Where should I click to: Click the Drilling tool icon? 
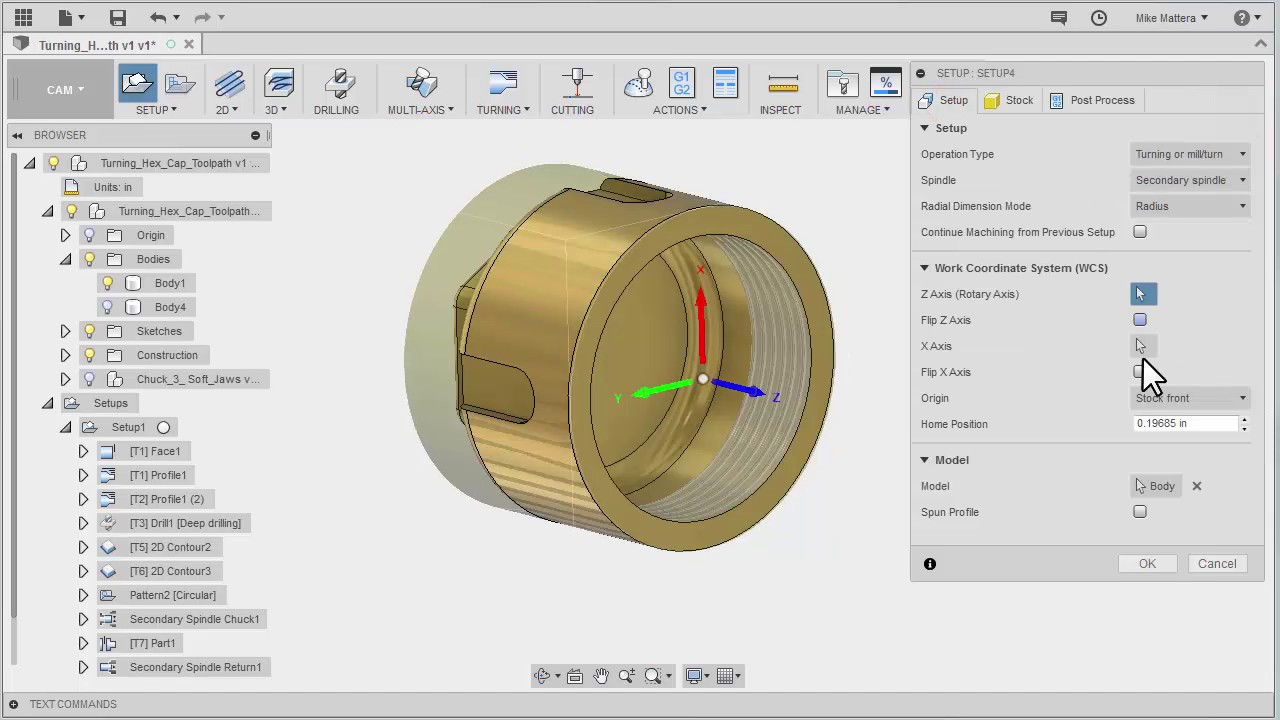(339, 84)
